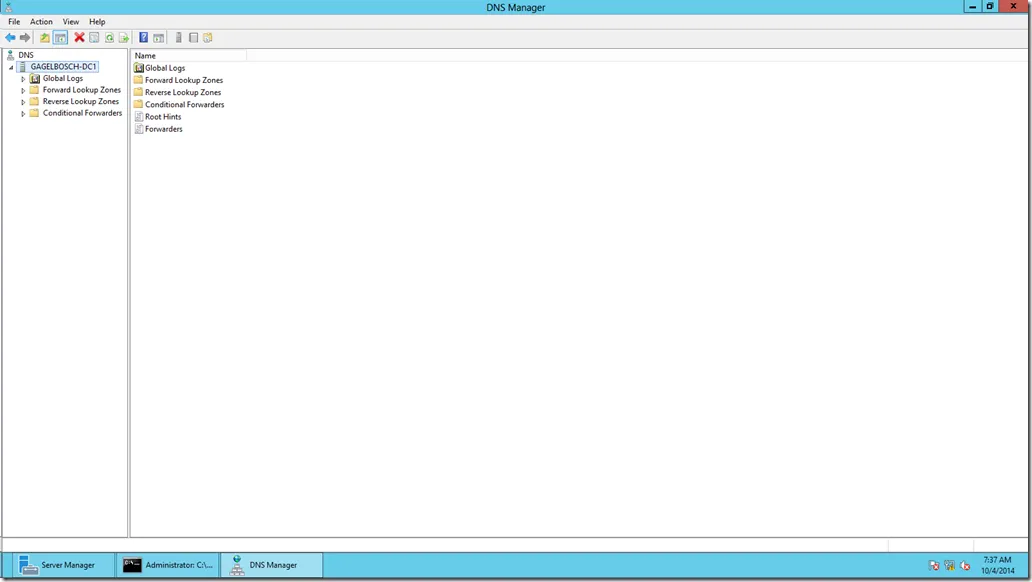Open the Help menu
Screen dimensions: 1032x582
click(97, 22)
